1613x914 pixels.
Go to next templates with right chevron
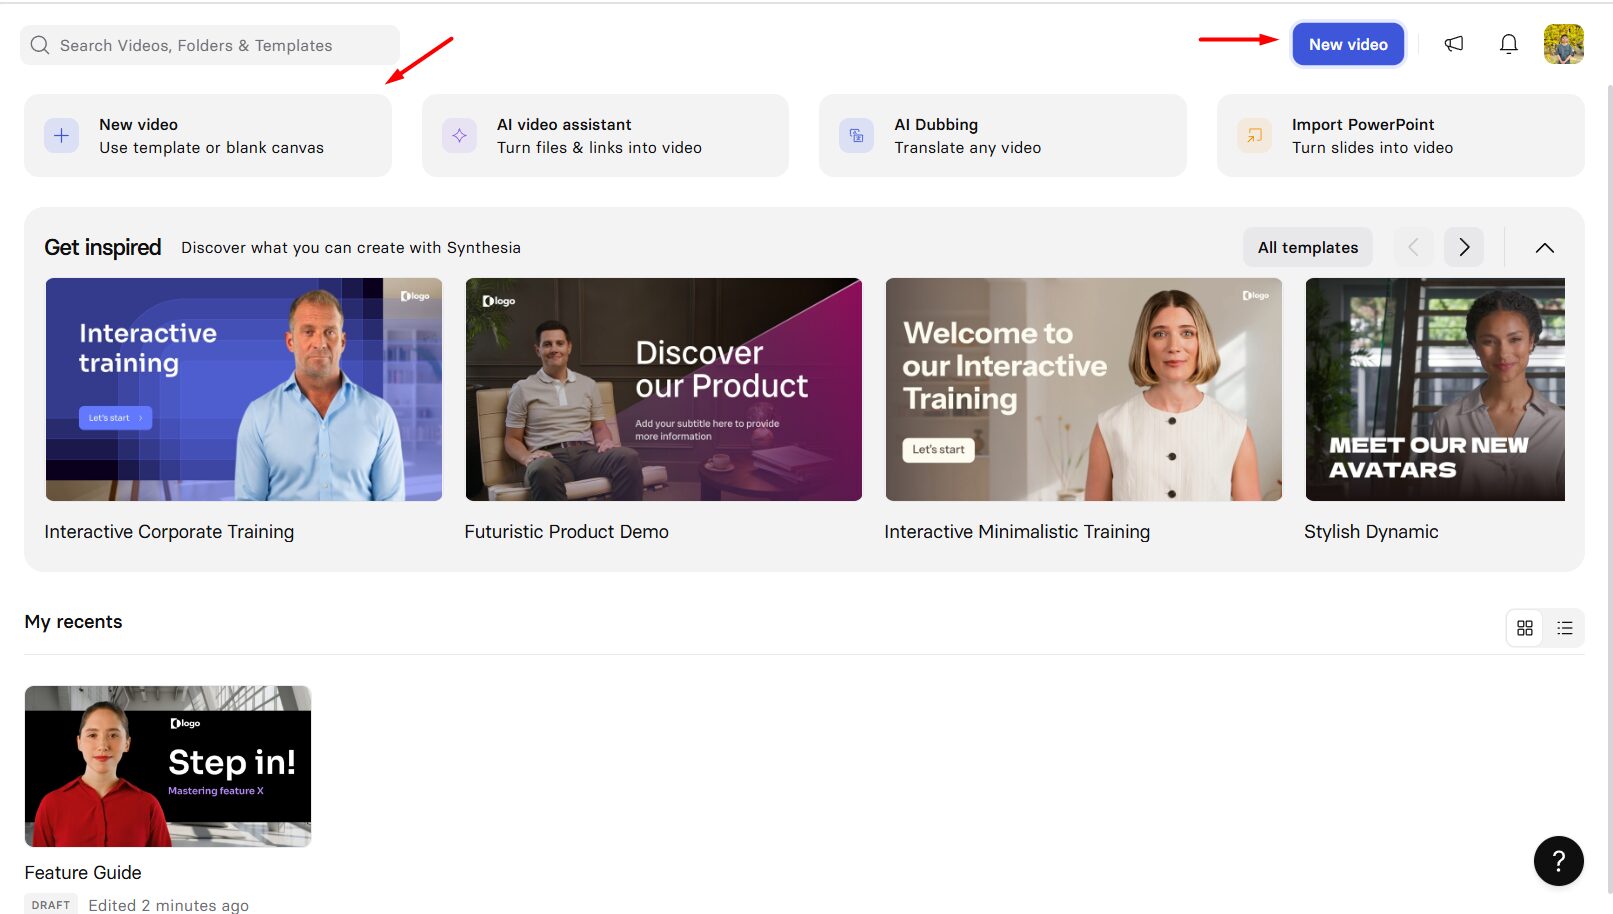tap(1464, 247)
